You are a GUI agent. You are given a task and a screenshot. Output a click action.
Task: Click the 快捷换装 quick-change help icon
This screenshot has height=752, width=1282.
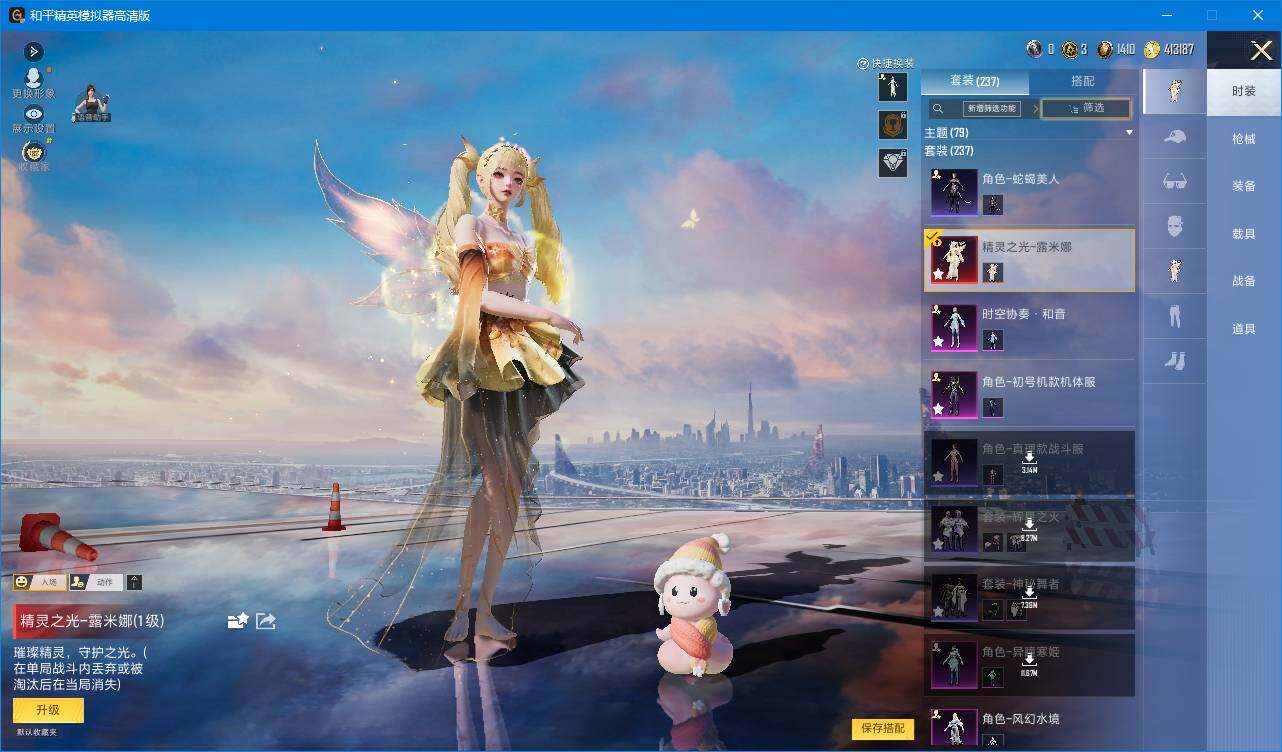[863, 64]
